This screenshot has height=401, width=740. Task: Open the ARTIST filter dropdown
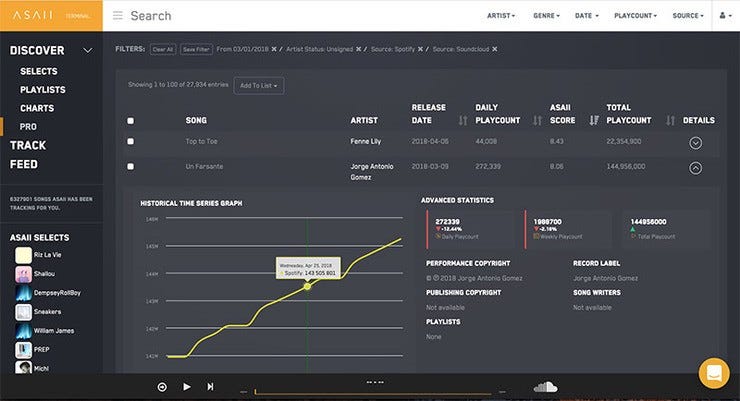pyautogui.click(x=501, y=16)
